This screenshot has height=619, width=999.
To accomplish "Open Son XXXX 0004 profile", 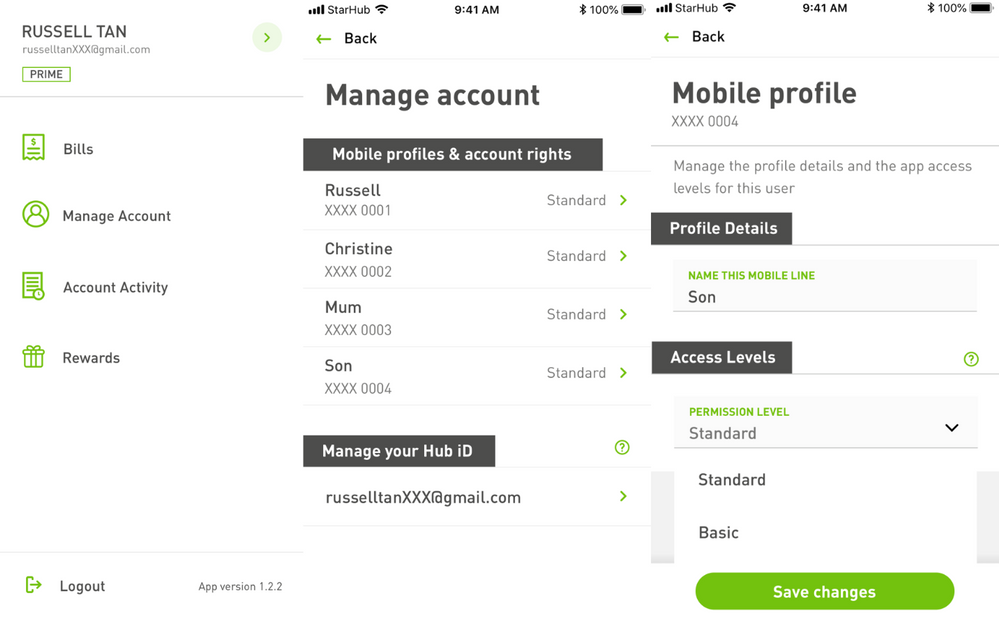I will tap(477, 376).
